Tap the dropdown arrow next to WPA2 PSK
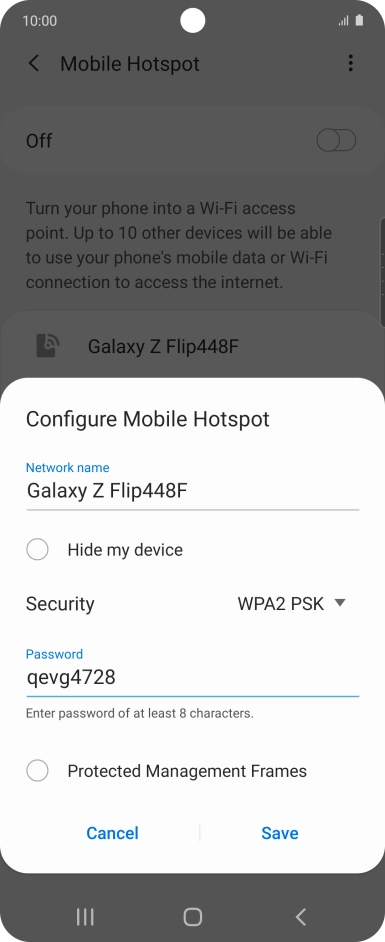385x942 pixels. (340, 603)
